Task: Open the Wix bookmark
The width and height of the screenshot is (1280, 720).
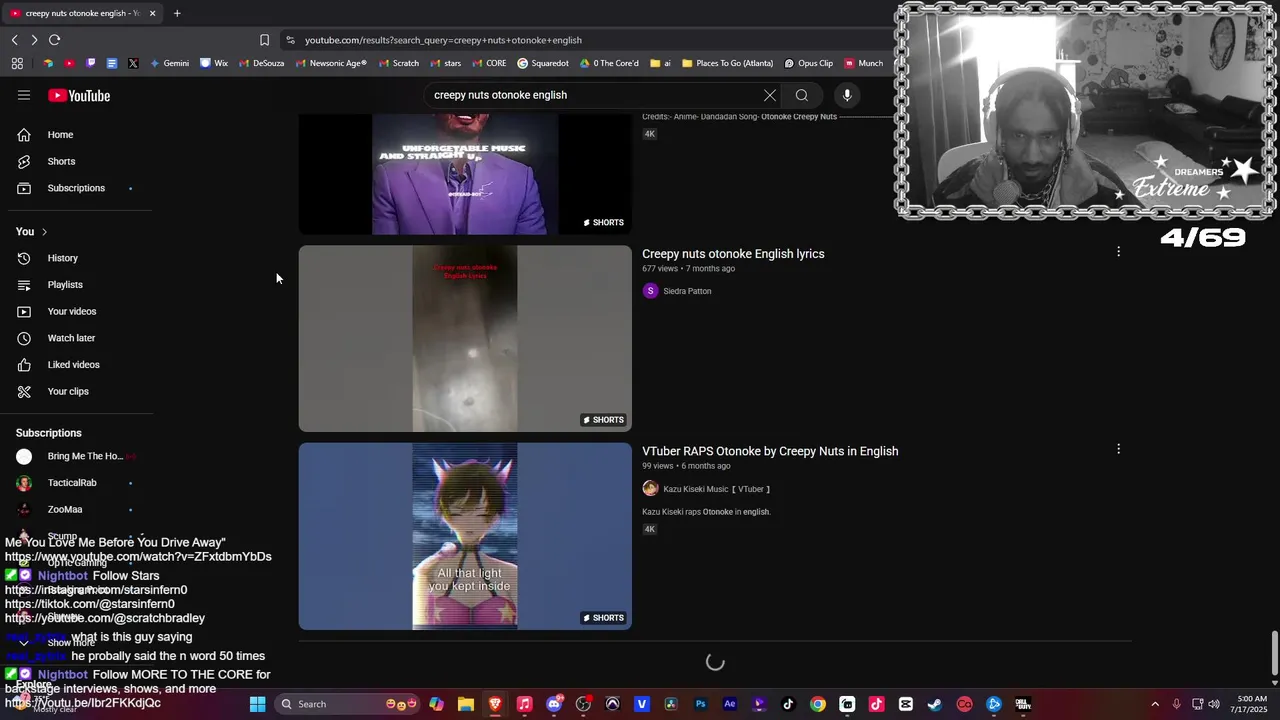Action: click(214, 63)
